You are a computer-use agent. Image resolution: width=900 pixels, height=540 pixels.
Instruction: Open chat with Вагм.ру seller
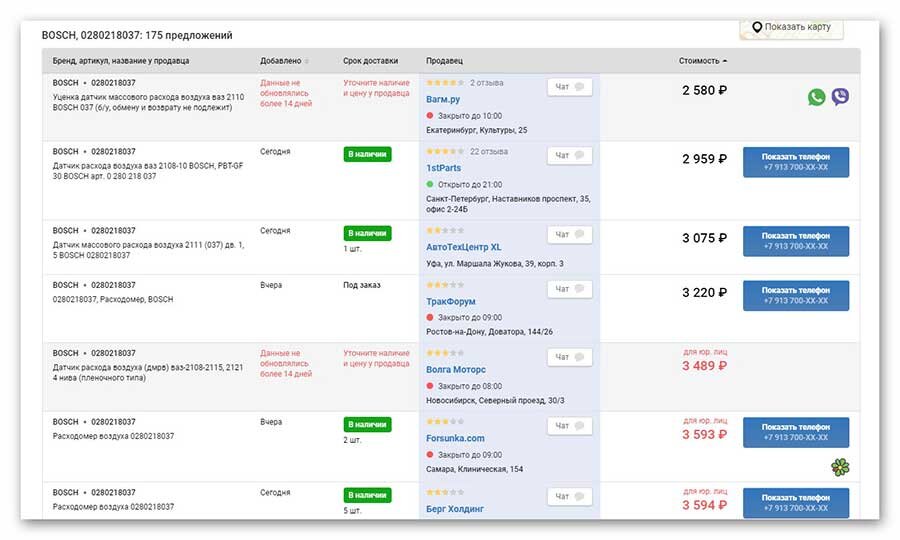pos(569,87)
